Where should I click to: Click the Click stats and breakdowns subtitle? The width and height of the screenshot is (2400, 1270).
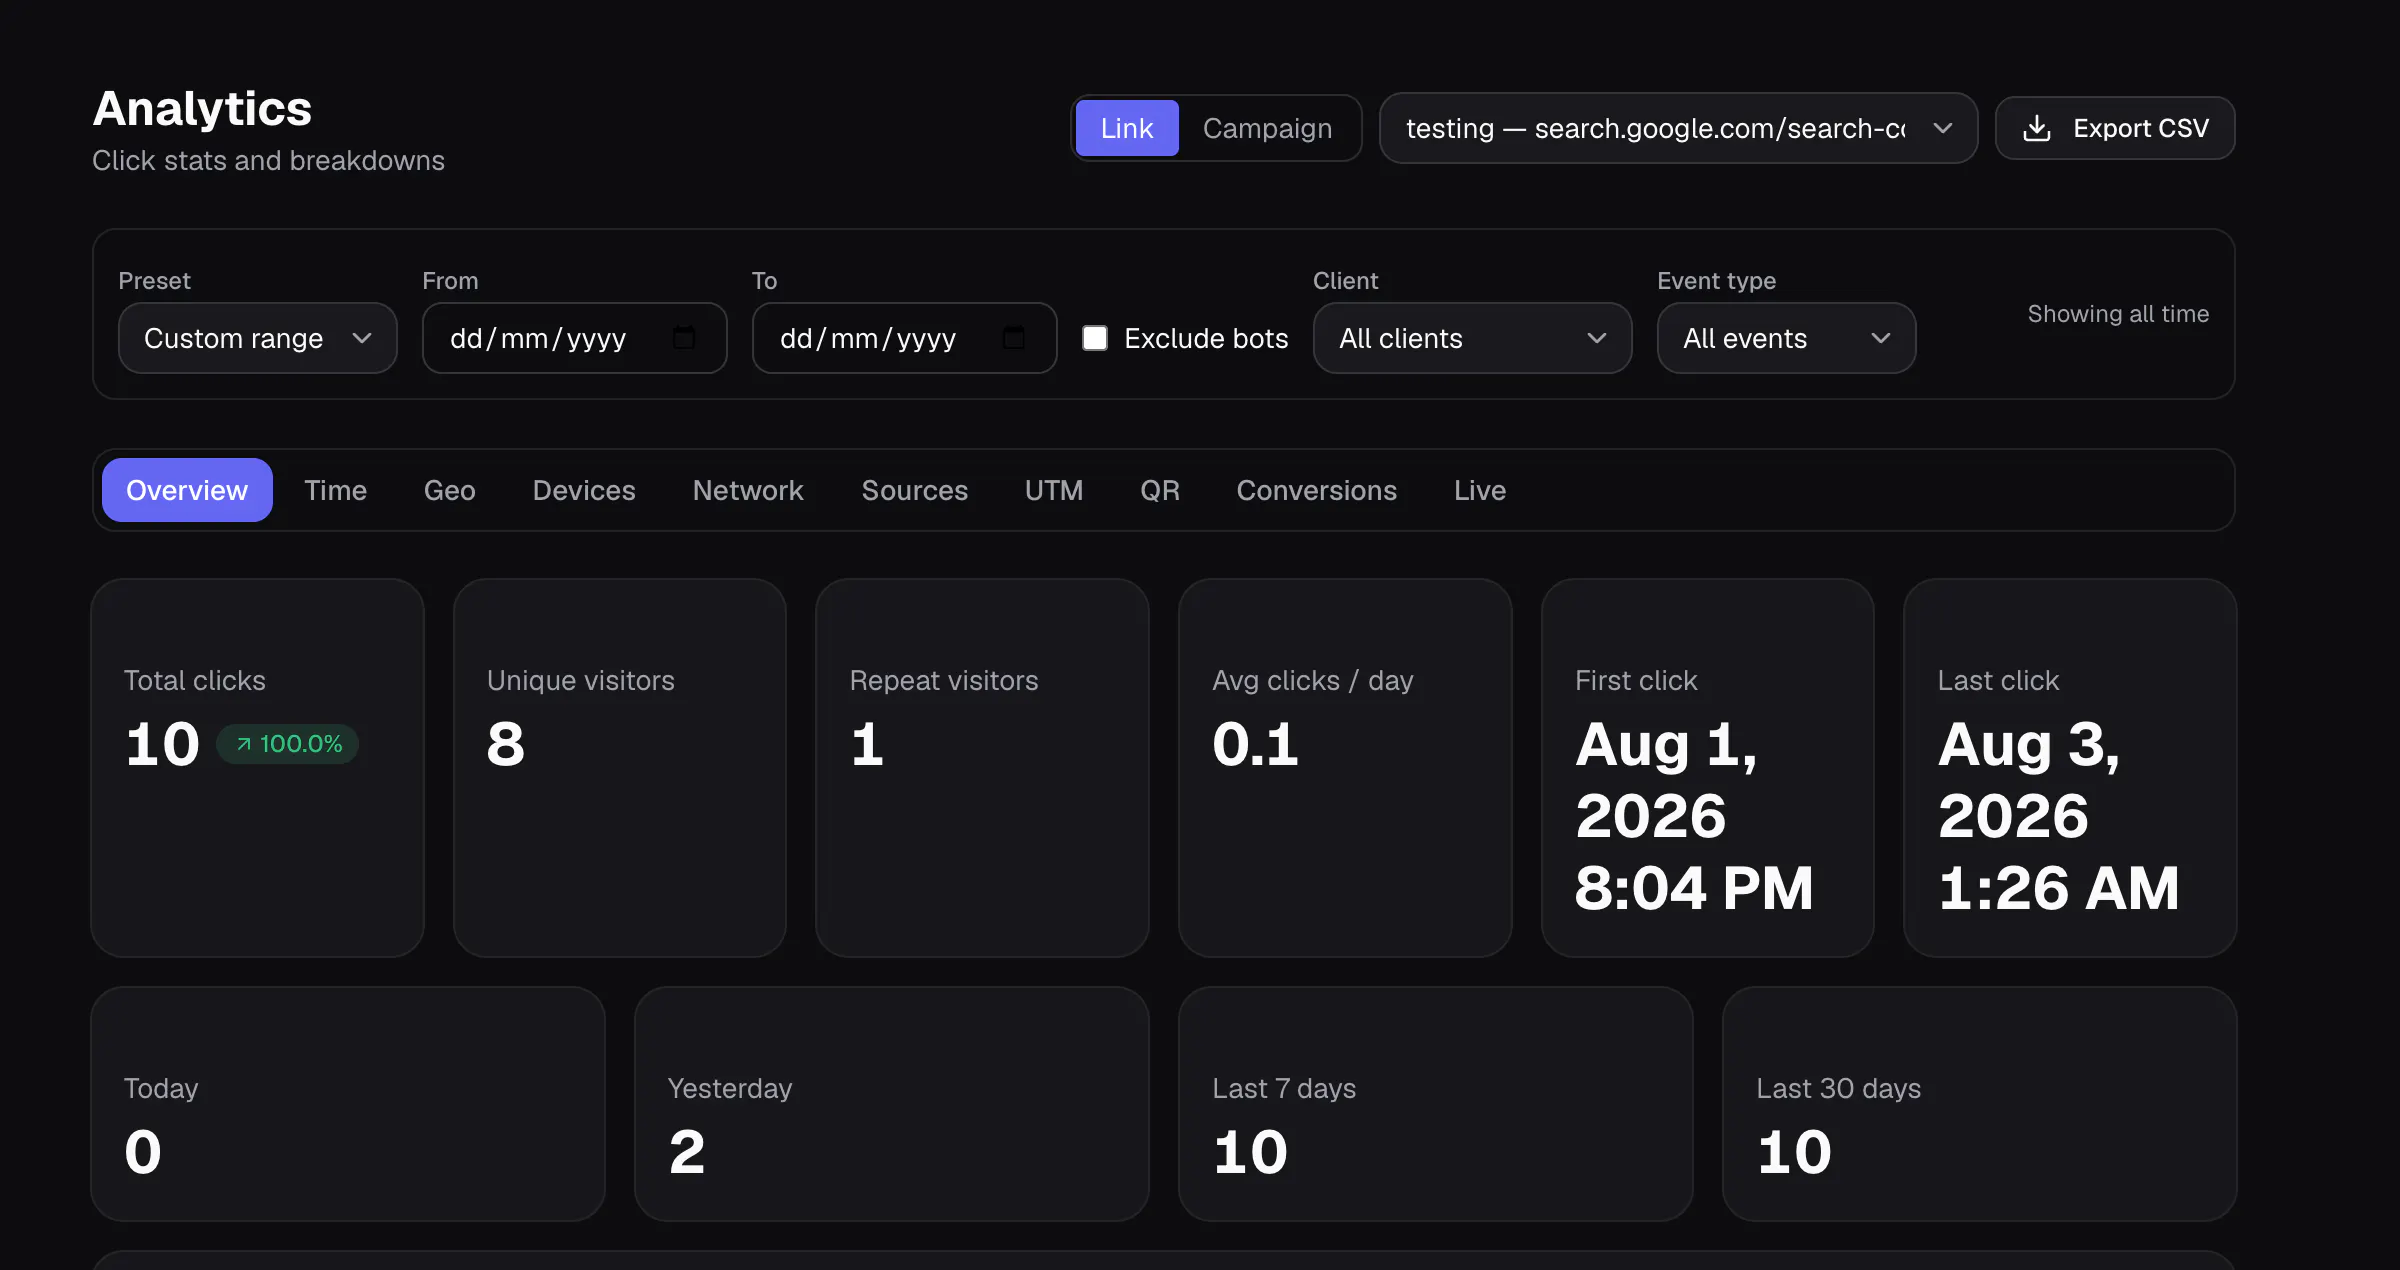pos(268,160)
